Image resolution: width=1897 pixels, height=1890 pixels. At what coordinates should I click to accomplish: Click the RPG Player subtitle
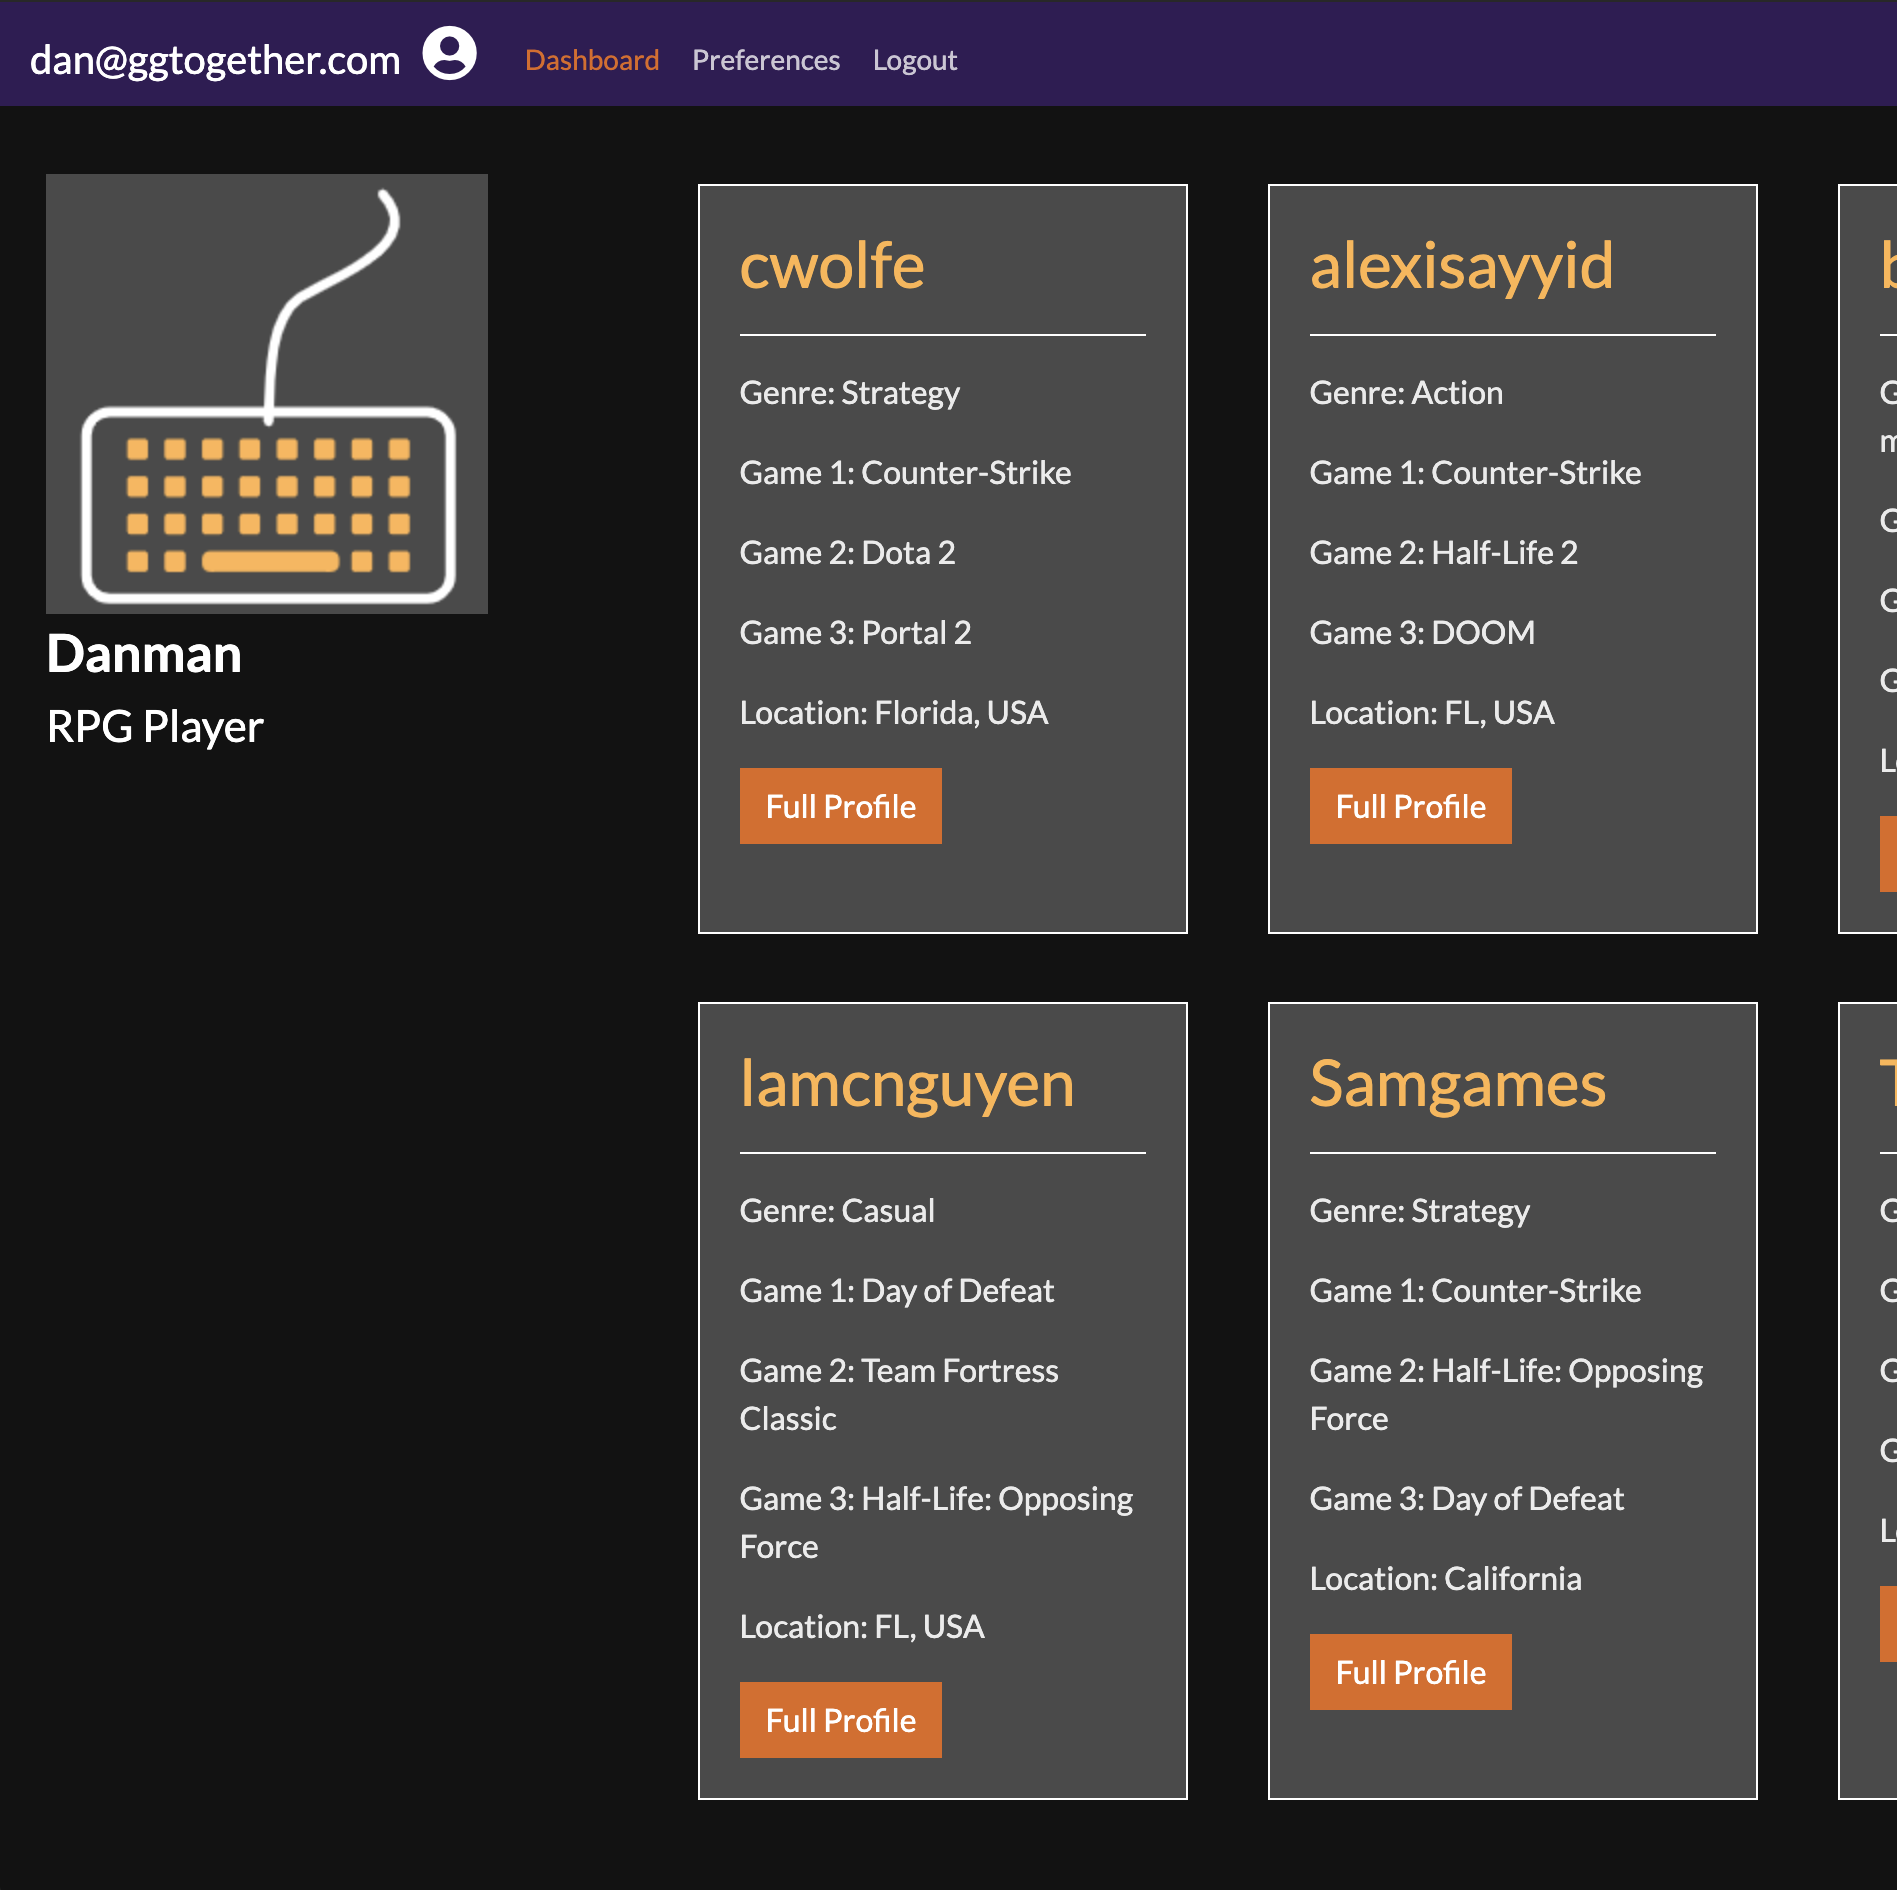[155, 727]
